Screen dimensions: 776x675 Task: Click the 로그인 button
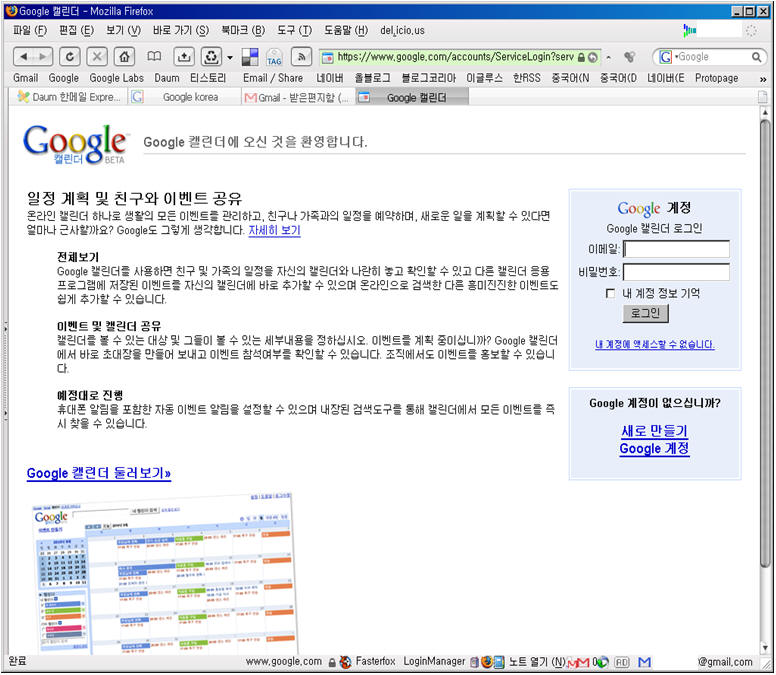point(645,313)
